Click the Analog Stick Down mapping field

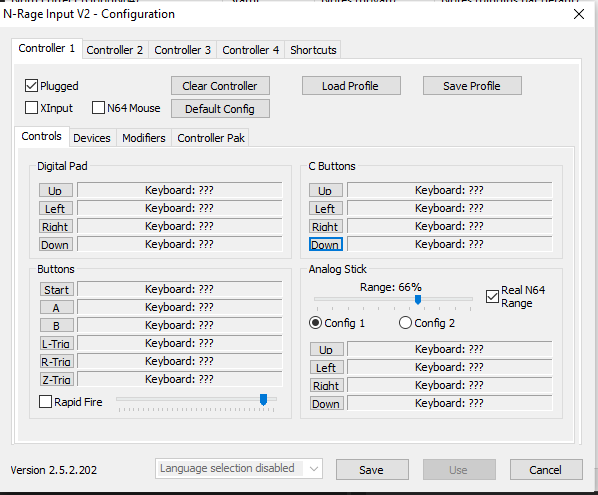tap(450, 403)
